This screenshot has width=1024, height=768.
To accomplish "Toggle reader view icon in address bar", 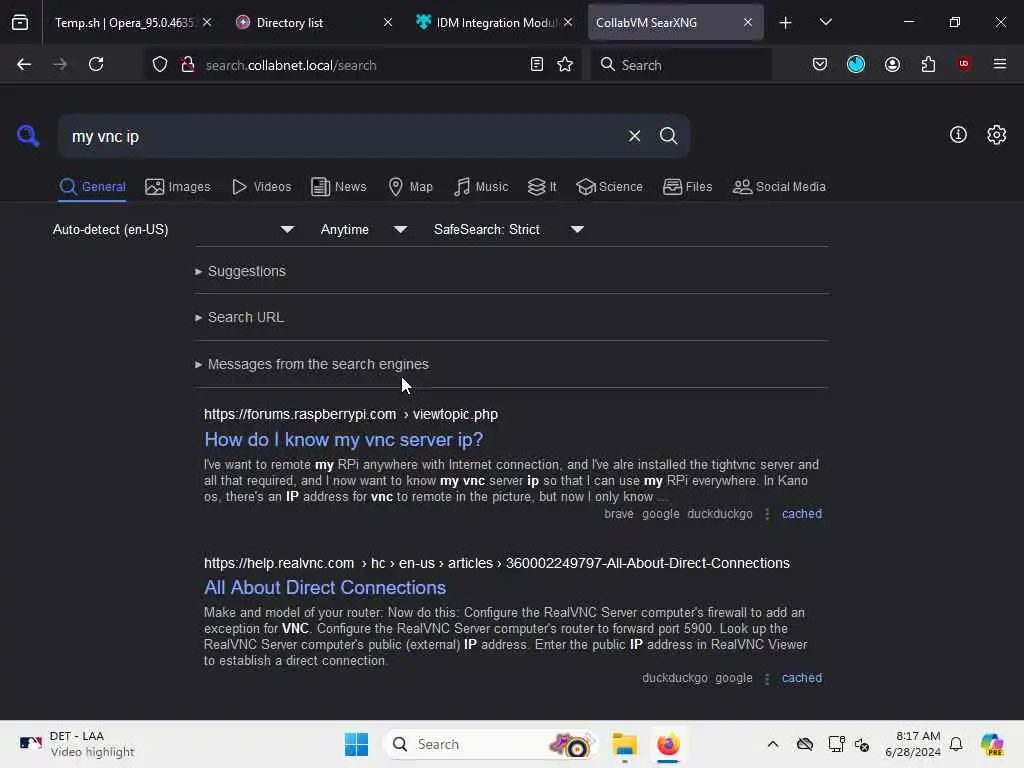I will click(537, 64).
